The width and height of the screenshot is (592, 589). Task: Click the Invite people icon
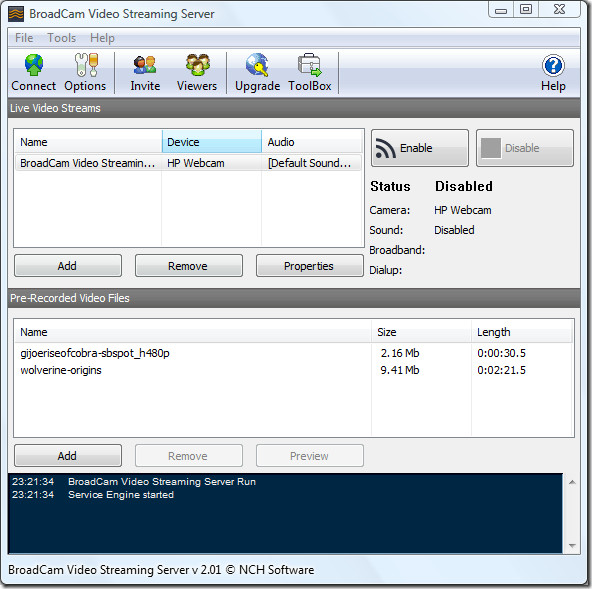[145, 65]
